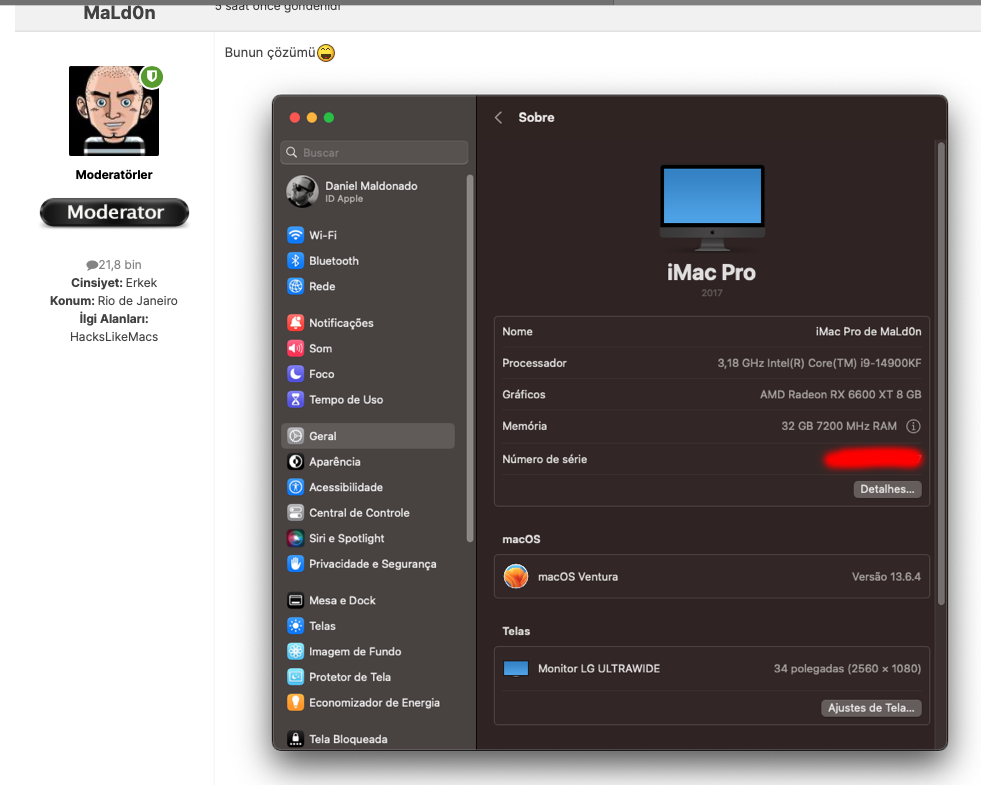This screenshot has width=981, height=785.
Task: Select Economizador de Energia item
Action: tap(373, 702)
